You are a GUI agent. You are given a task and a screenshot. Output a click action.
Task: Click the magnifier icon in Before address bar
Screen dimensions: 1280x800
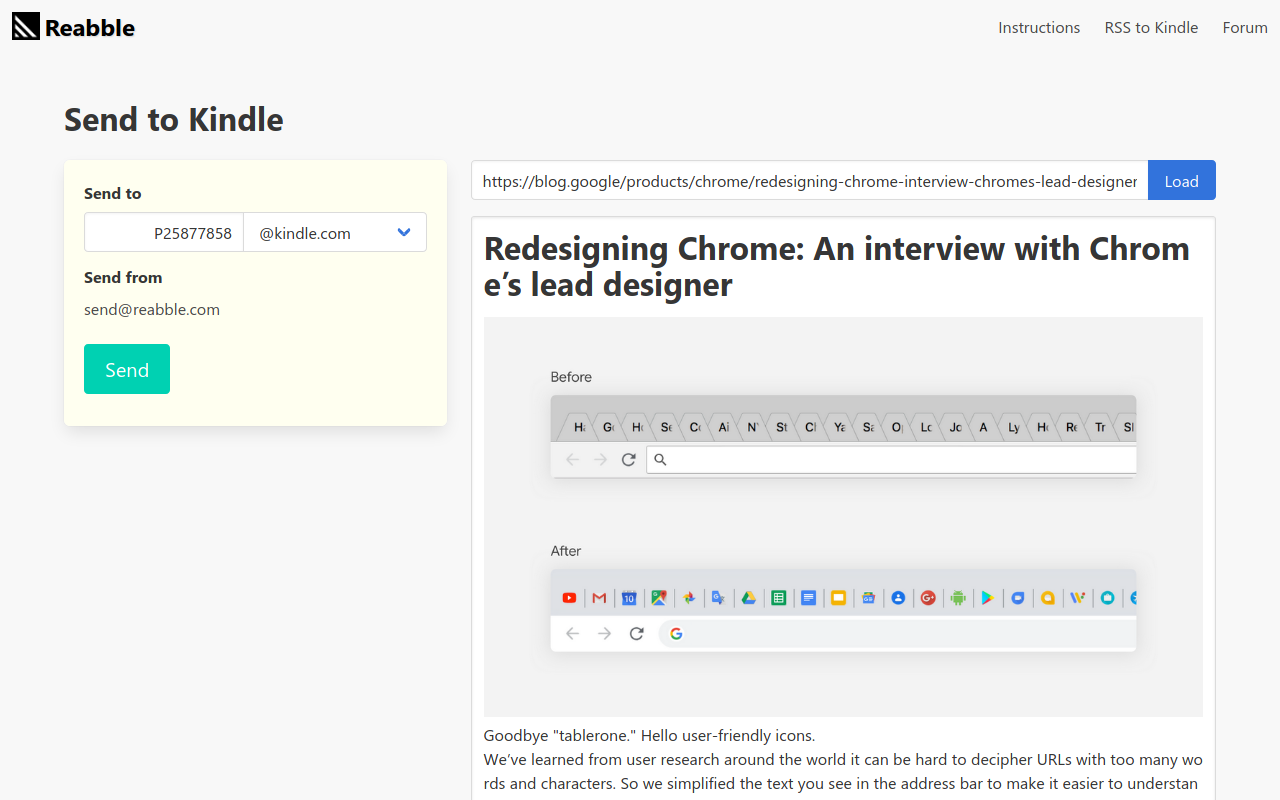pos(660,460)
